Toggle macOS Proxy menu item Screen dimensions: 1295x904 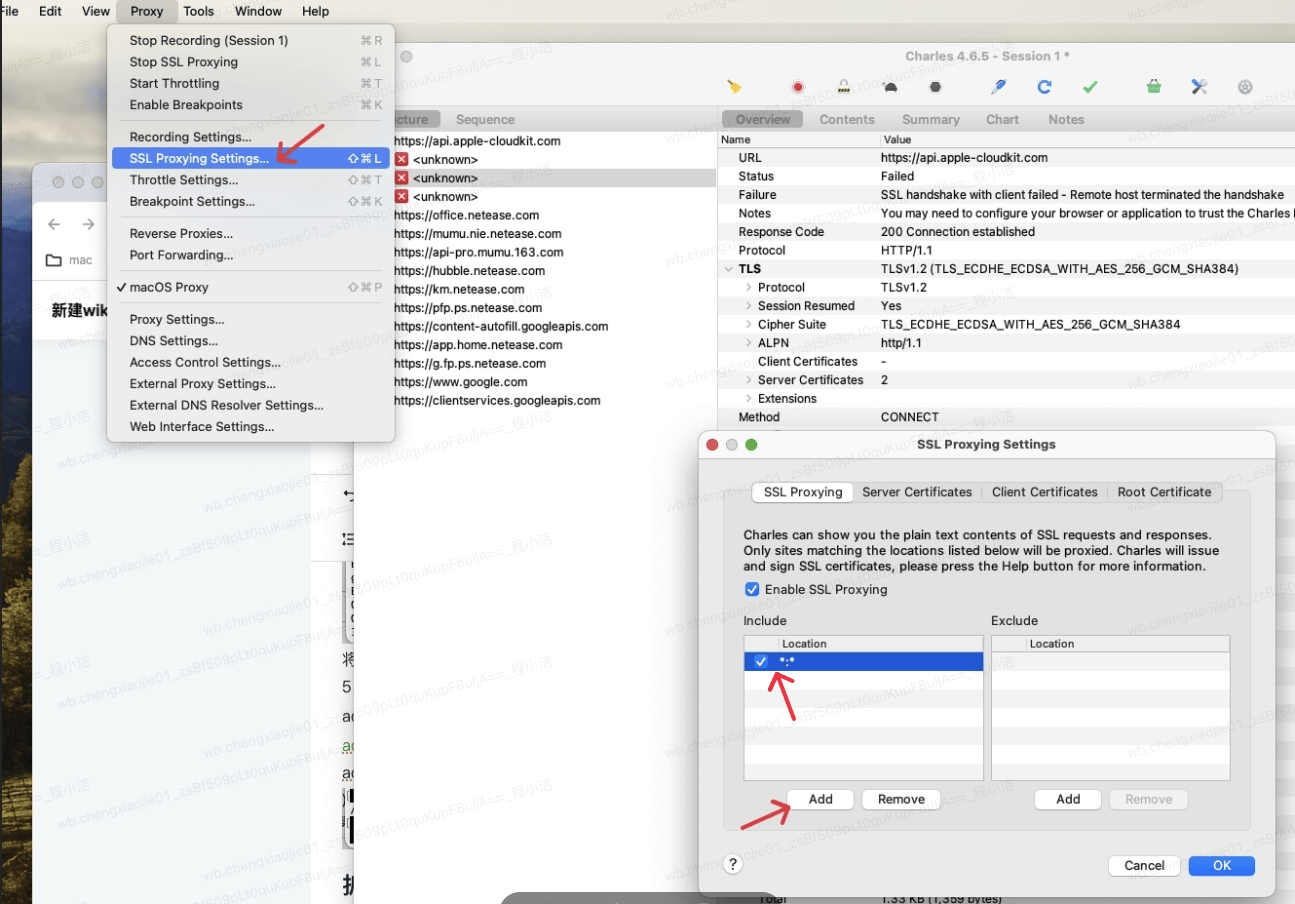click(x=169, y=287)
